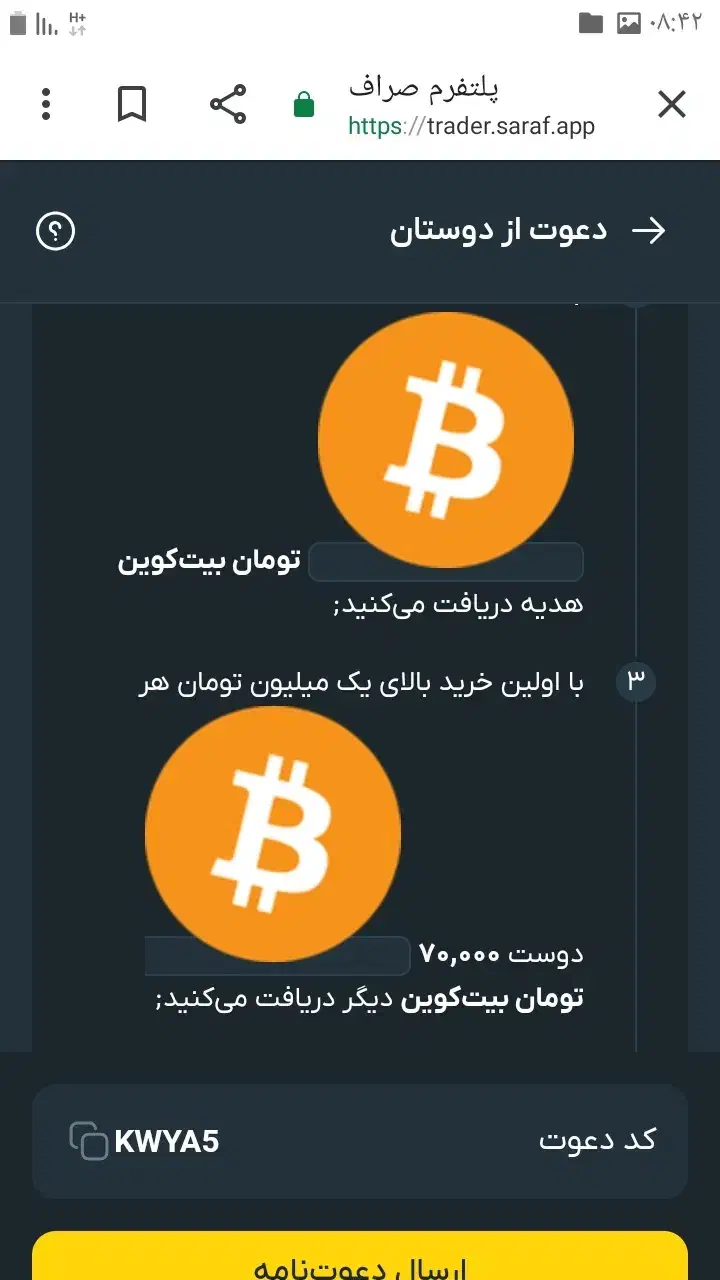
Task: Tap the lower Bitcoin logo image
Action: [x=273, y=834]
